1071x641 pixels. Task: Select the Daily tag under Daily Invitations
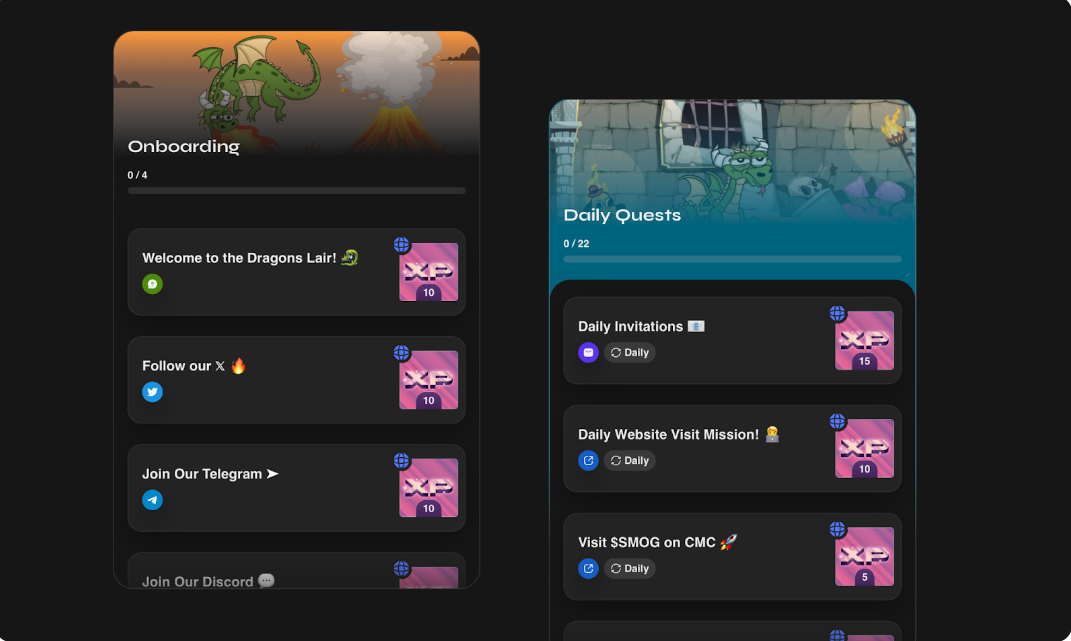pyautogui.click(x=630, y=352)
